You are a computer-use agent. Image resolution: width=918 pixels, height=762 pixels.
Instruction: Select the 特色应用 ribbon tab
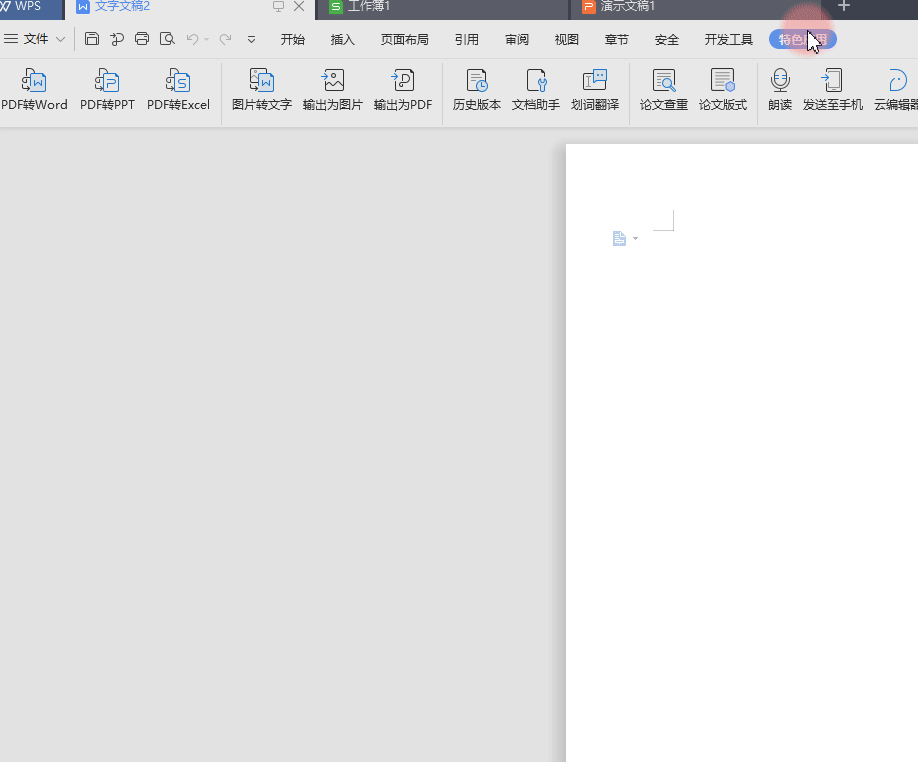coord(803,39)
